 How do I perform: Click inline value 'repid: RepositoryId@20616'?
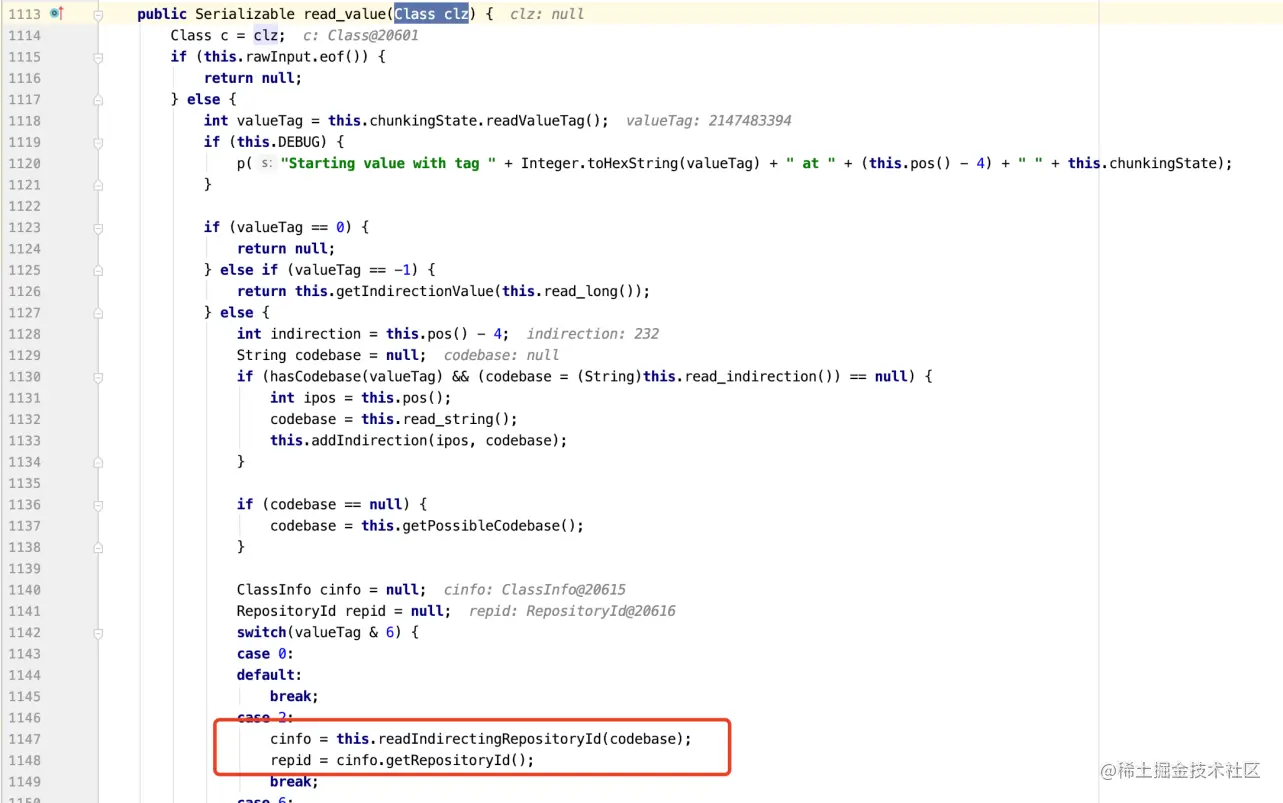click(x=573, y=611)
